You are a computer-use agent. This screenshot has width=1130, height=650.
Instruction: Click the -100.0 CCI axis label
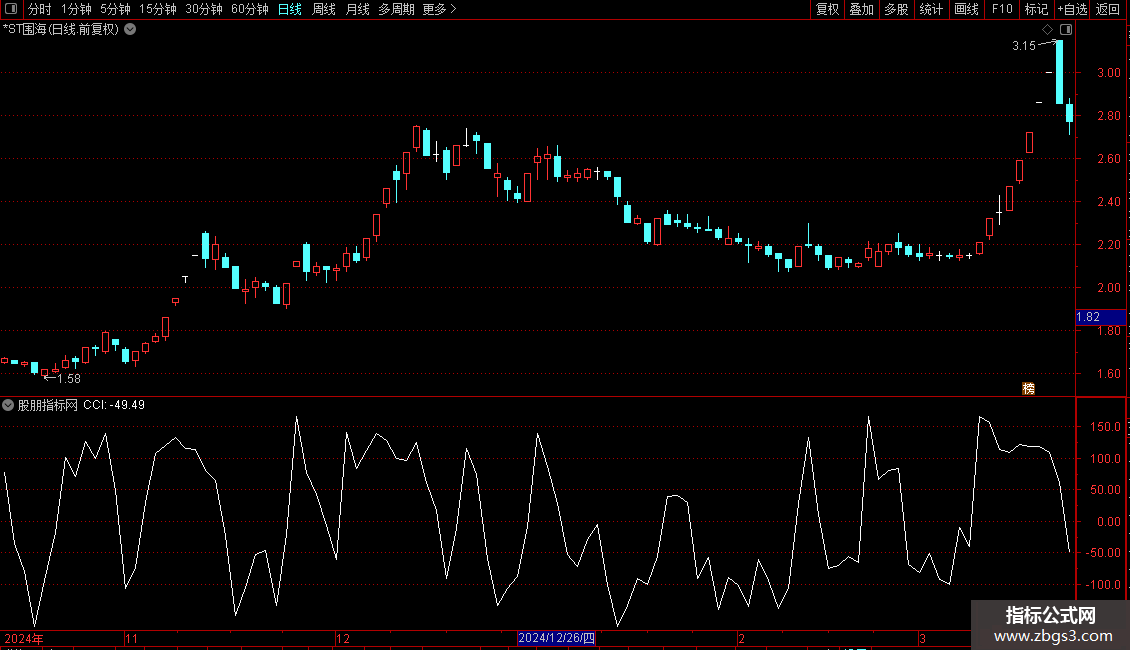(x=1103, y=584)
